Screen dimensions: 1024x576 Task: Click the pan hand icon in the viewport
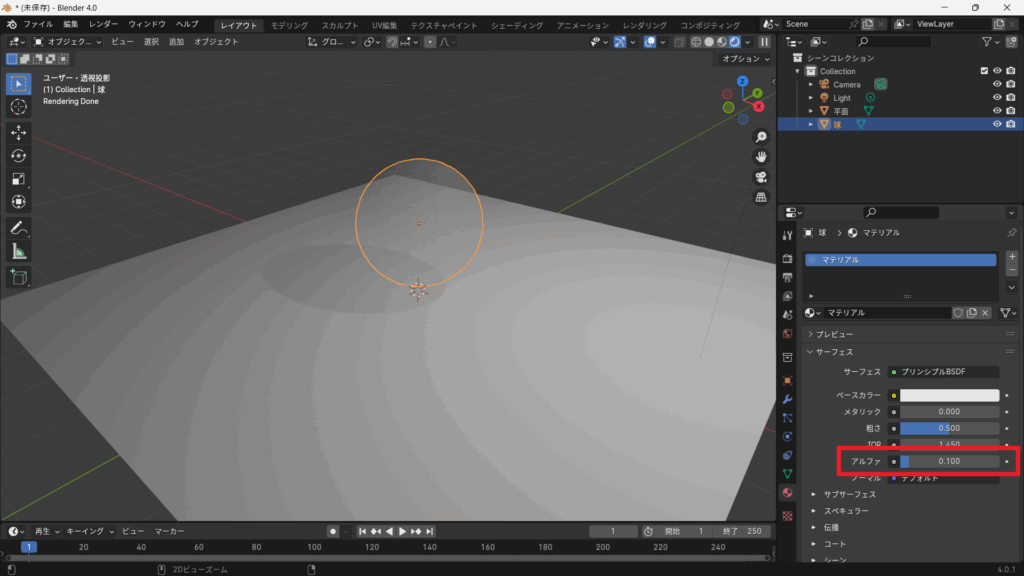coord(760,157)
